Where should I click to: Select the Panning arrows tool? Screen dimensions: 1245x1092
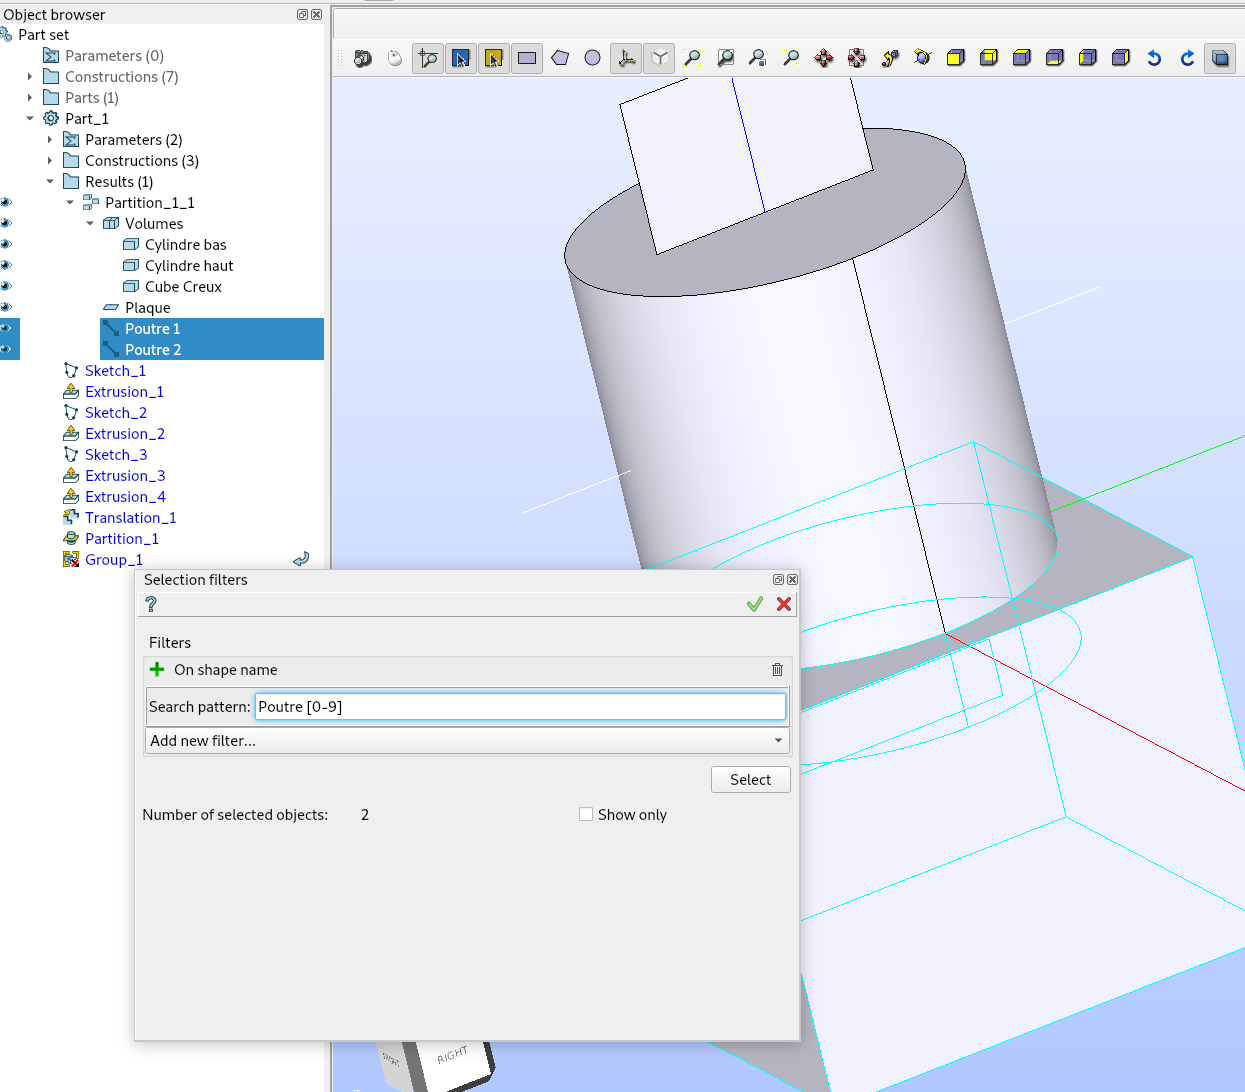click(824, 58)
